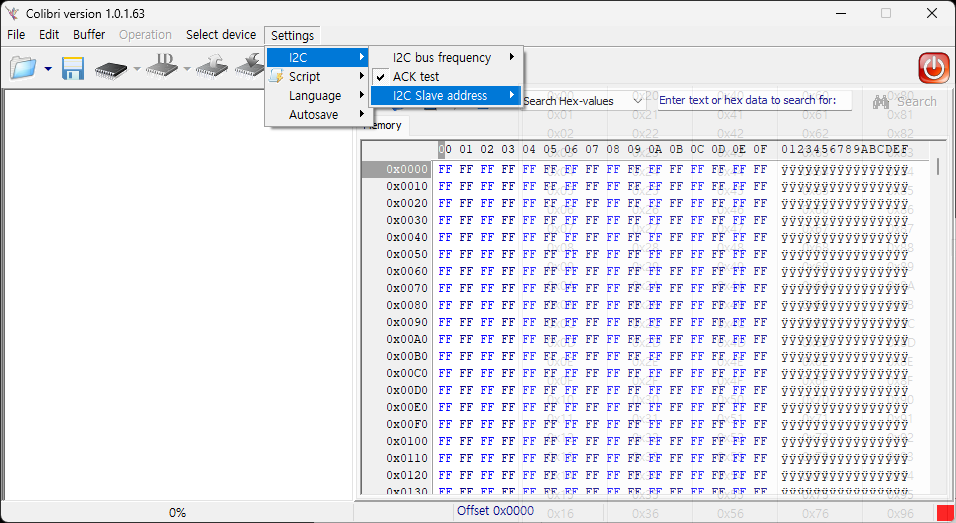The height and width of the screenshot is (523, 956).
Task: Click the 0% progress bar
Action: (177, 513)
